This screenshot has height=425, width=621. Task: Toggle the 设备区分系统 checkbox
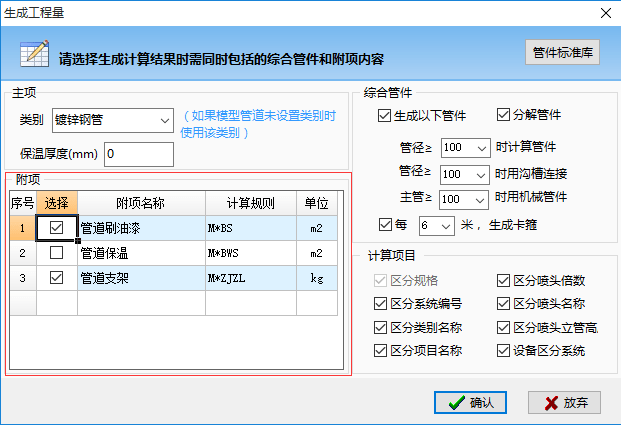(503, 351)
